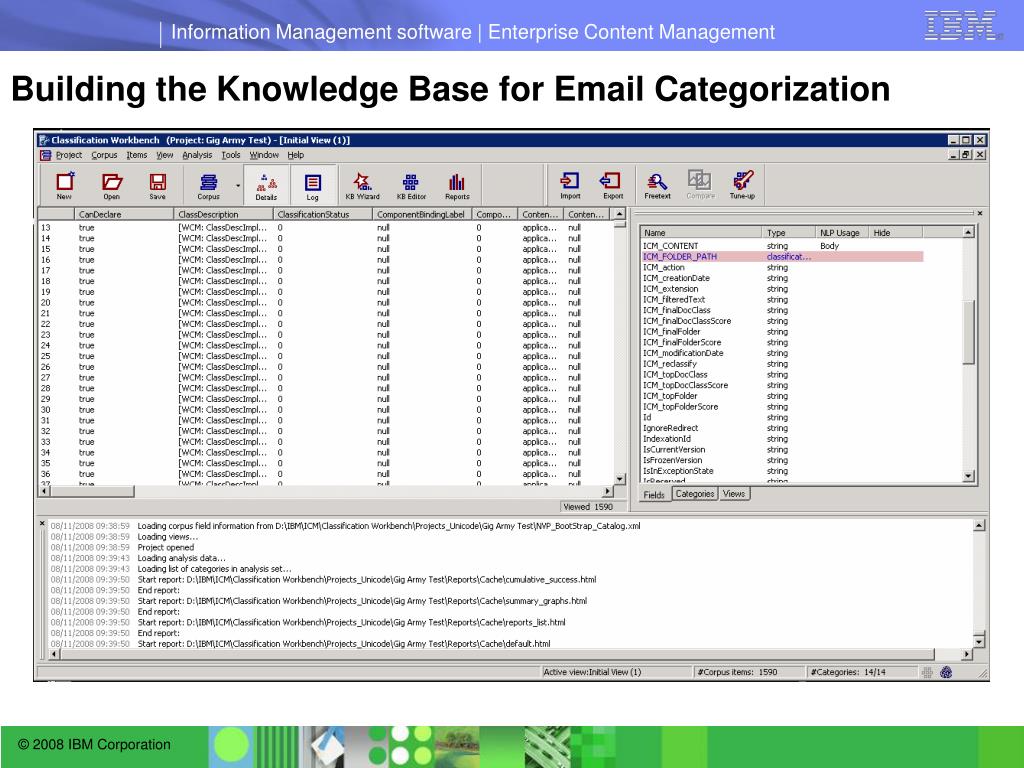Select the highlighted ICM_FOLDER_PATH field
The width and height of the screenshot is (1024, 768).
click(782, 257)
